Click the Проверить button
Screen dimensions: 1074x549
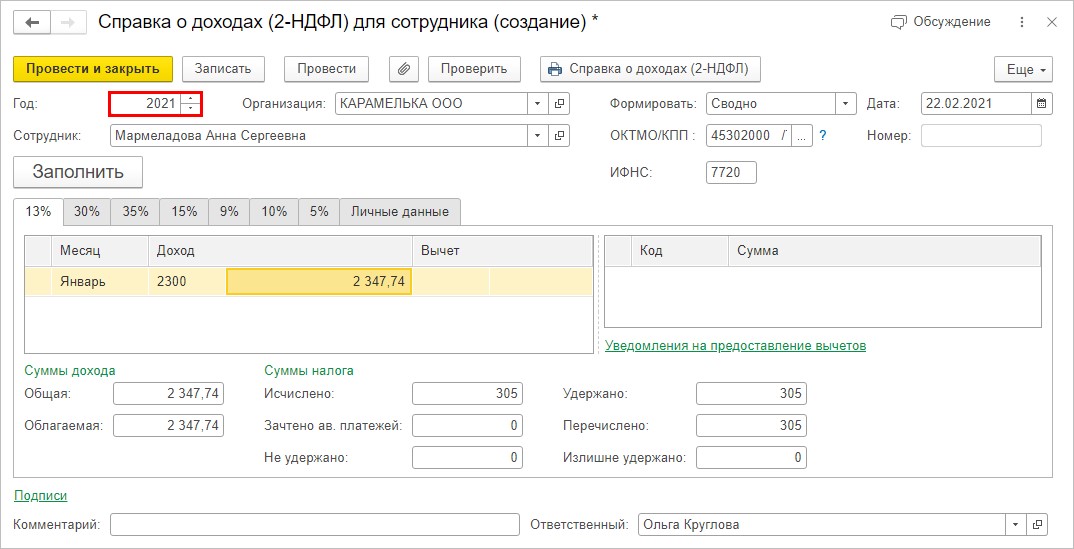[474, 68]
